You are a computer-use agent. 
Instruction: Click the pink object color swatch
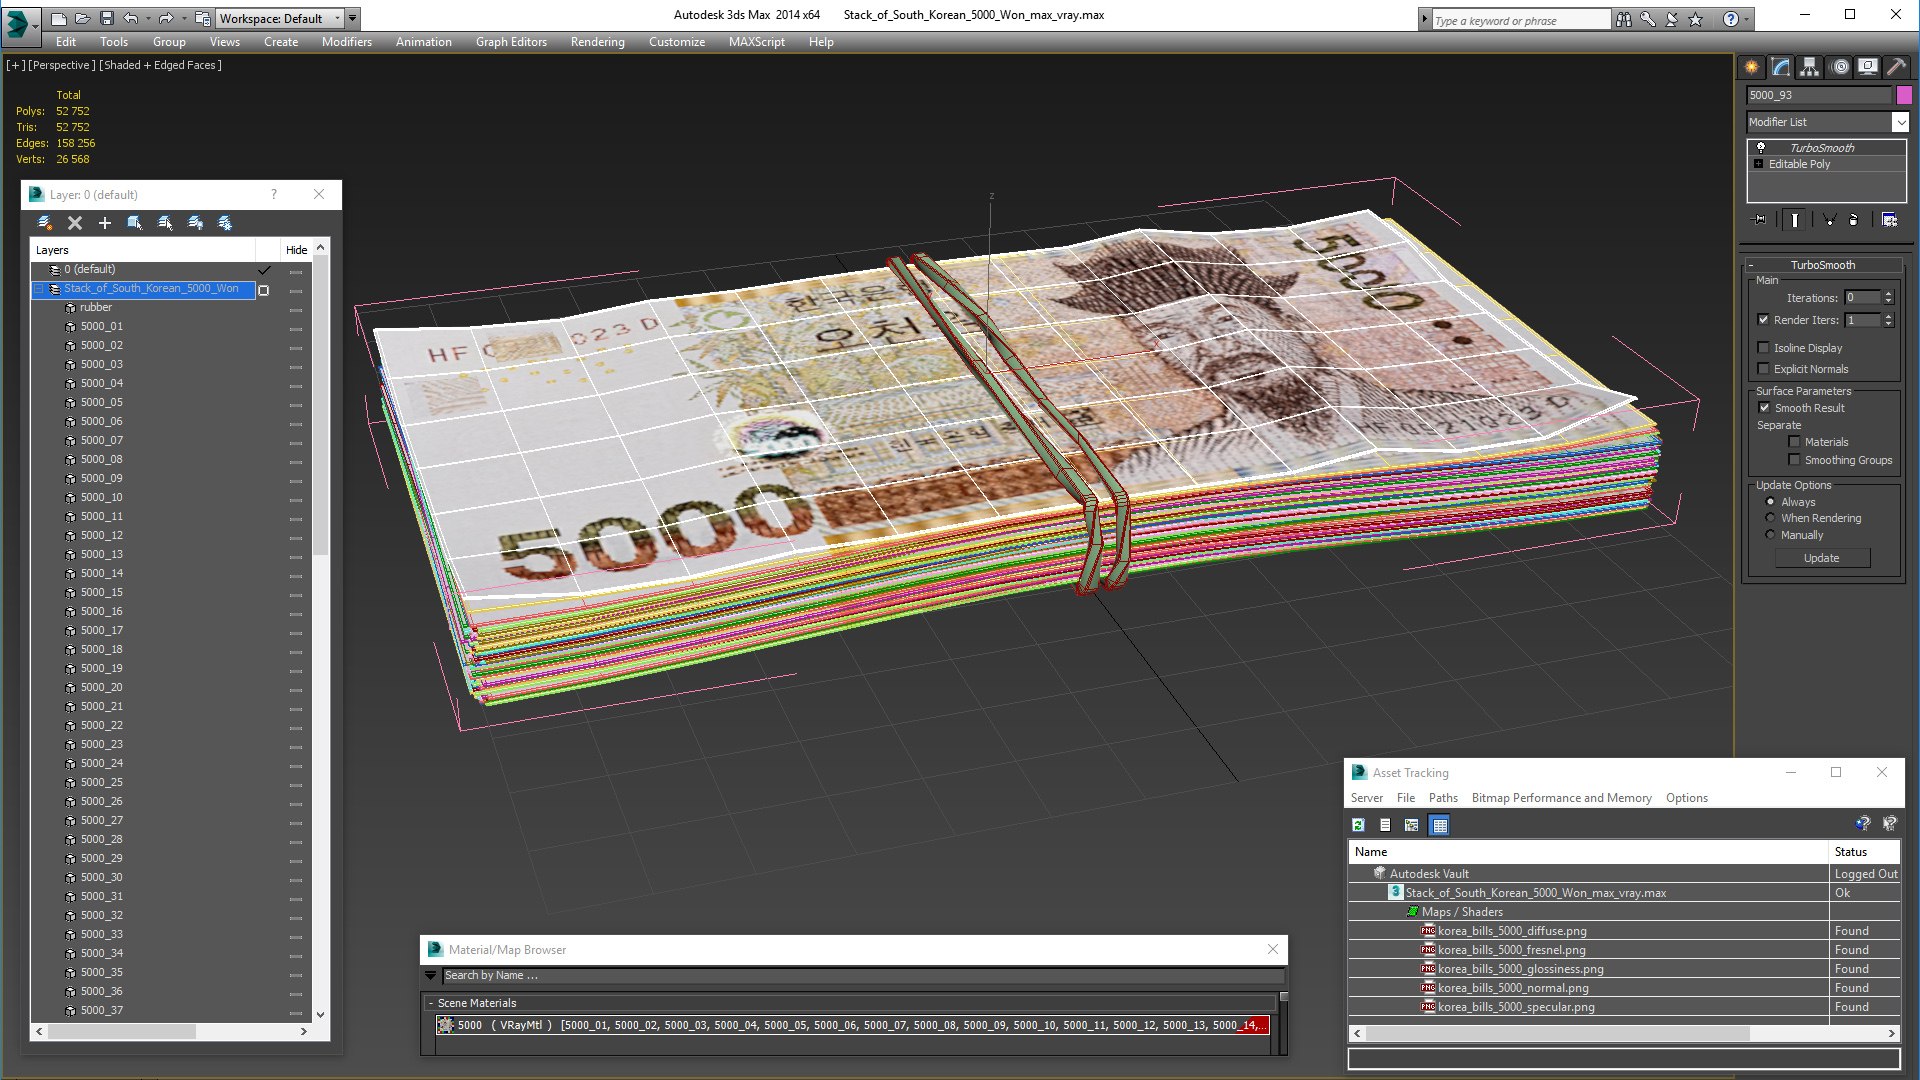point(1904,95)
